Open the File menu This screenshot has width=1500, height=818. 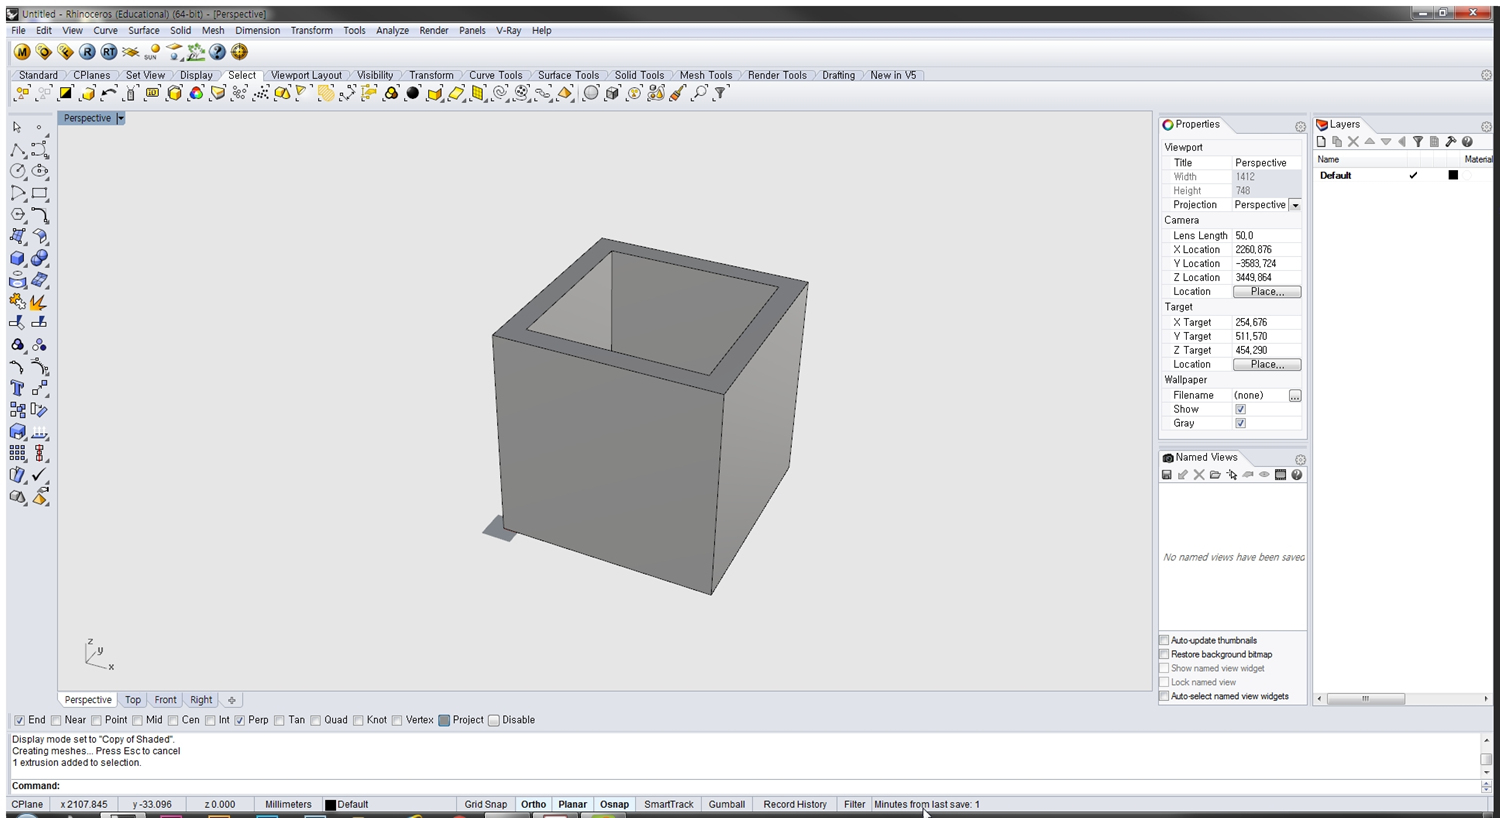point(19,30)
